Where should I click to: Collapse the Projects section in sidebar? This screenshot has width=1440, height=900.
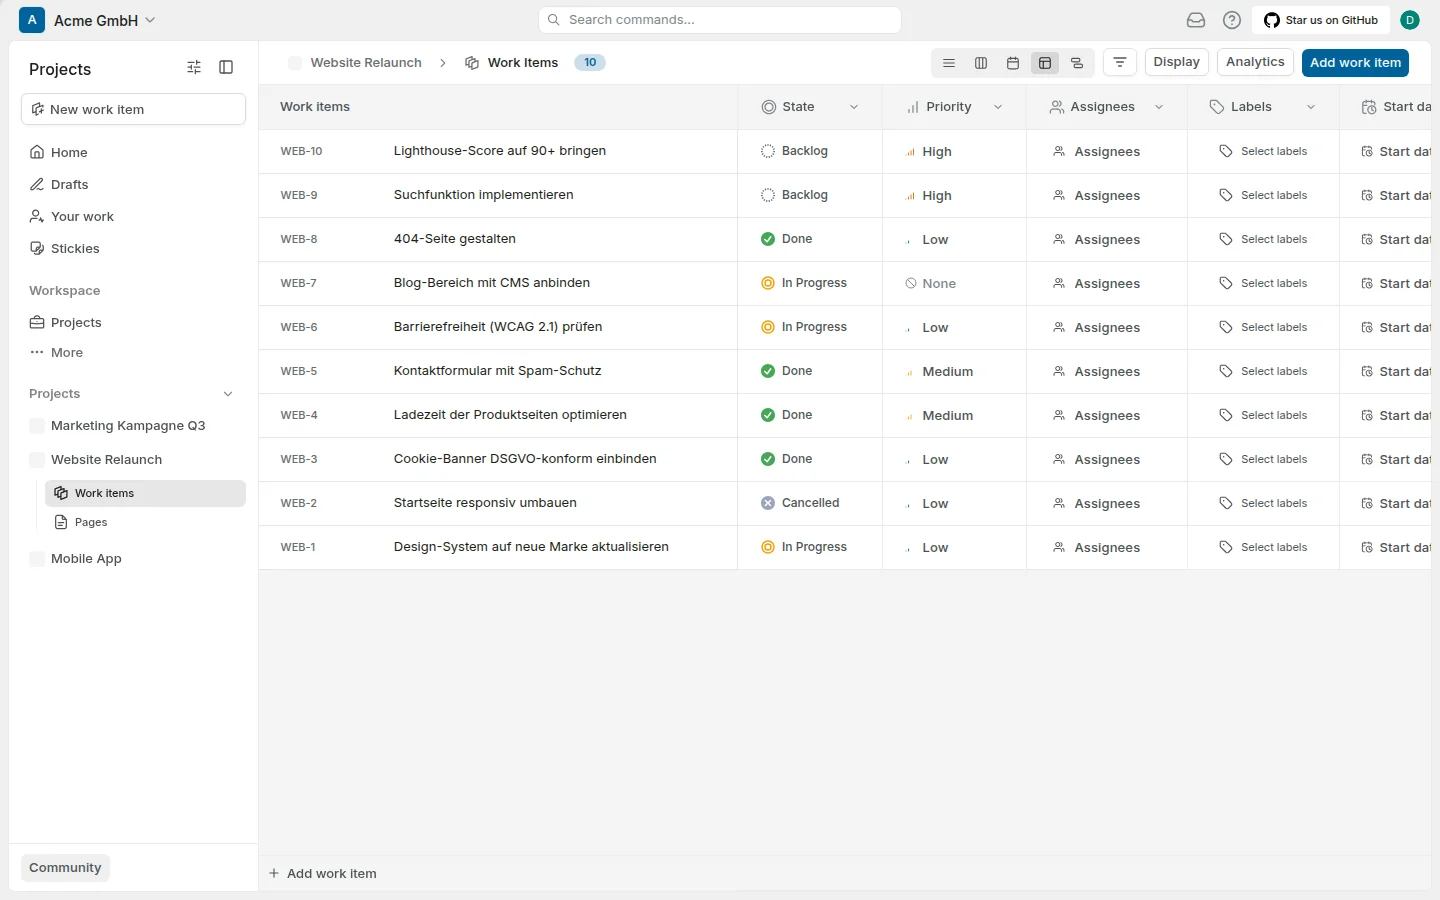[x=228, y=394]
